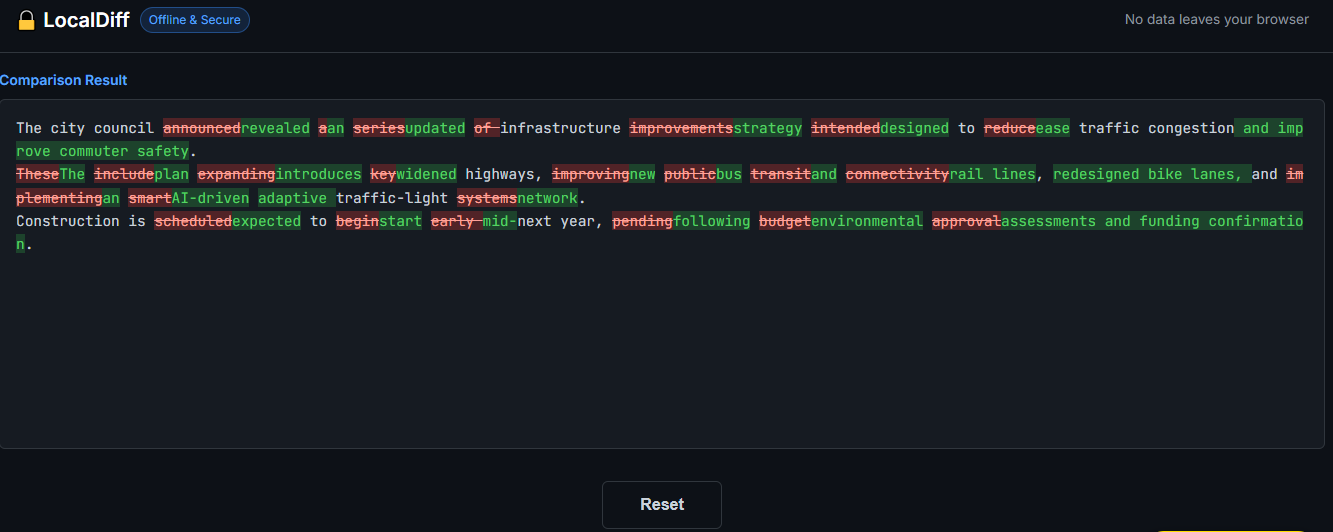This screenshot has width=1333, height=532.
Task: Click the added word 'funding'
Action: (x=1170, y=220)
